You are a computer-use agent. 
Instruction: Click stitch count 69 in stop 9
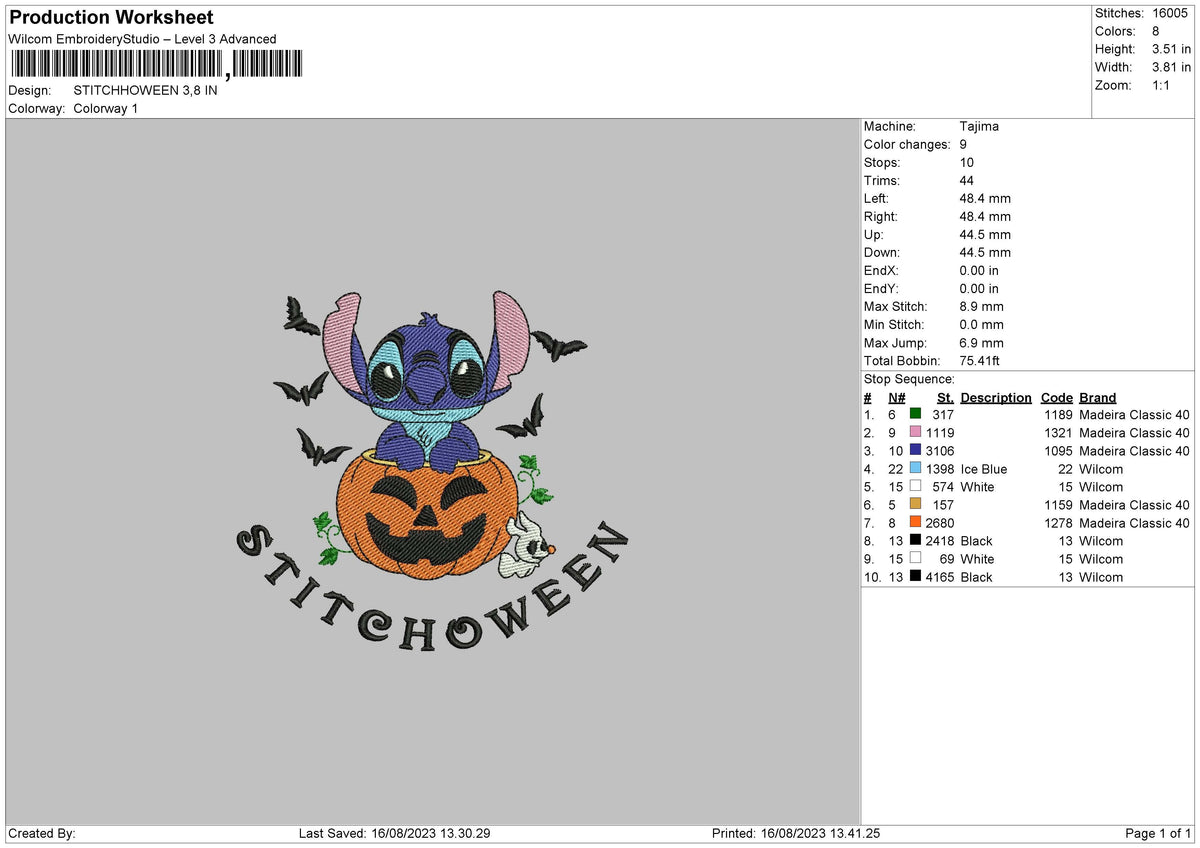coord(947,559)
